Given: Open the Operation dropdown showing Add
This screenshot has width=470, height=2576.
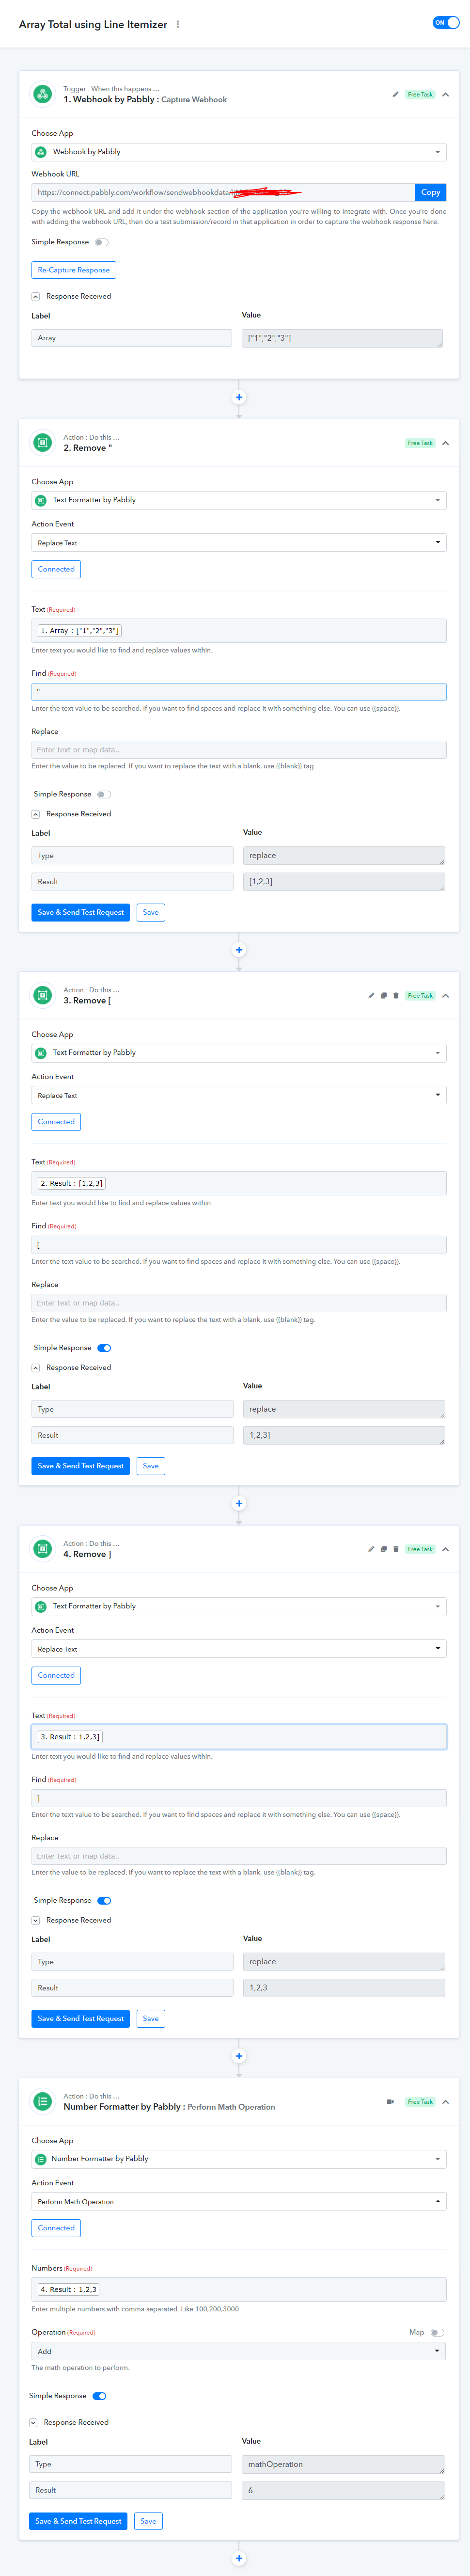Looking at the screenshot, I should click(x=239, y=2351).
